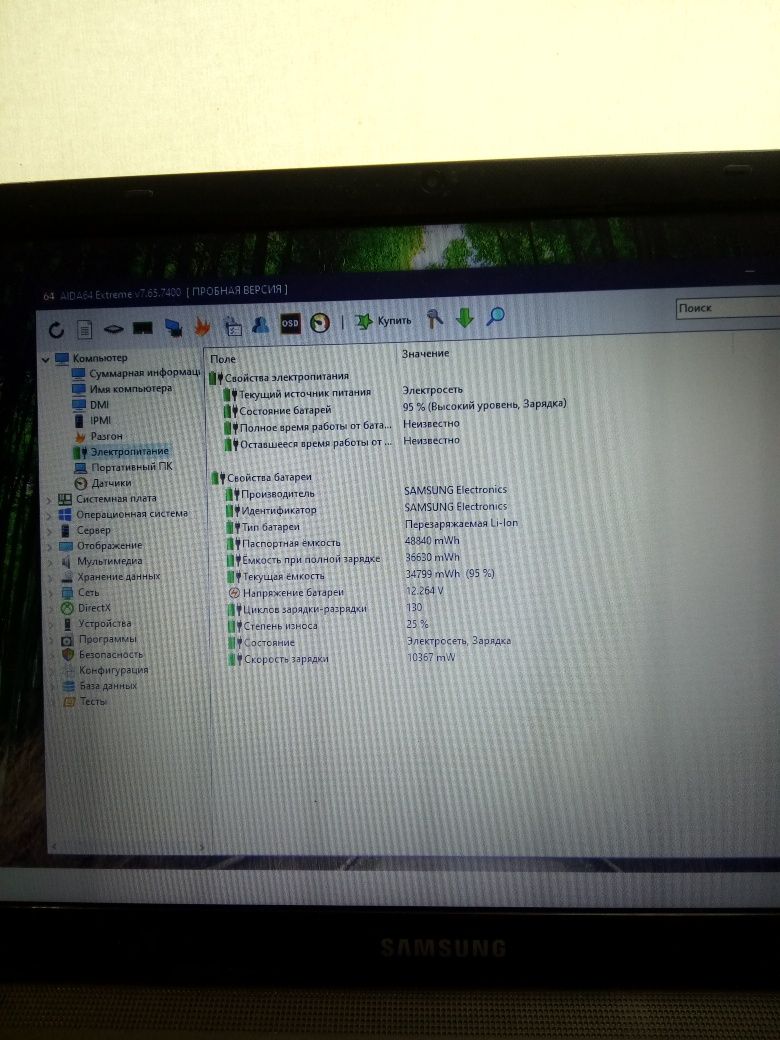
Task: Click the Значение column header
Action: tap(426, 354)
